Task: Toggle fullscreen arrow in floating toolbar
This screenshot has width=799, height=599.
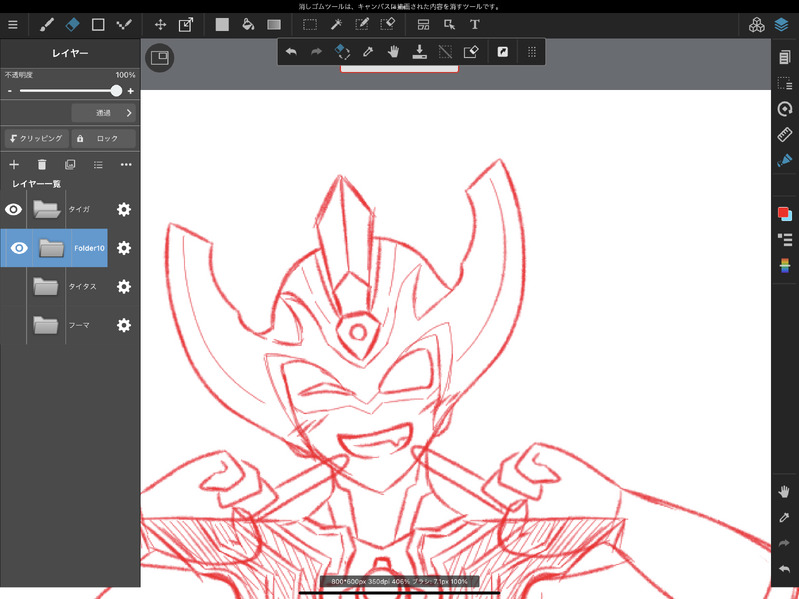Action: pyautogui.click(x=502, y=51)
